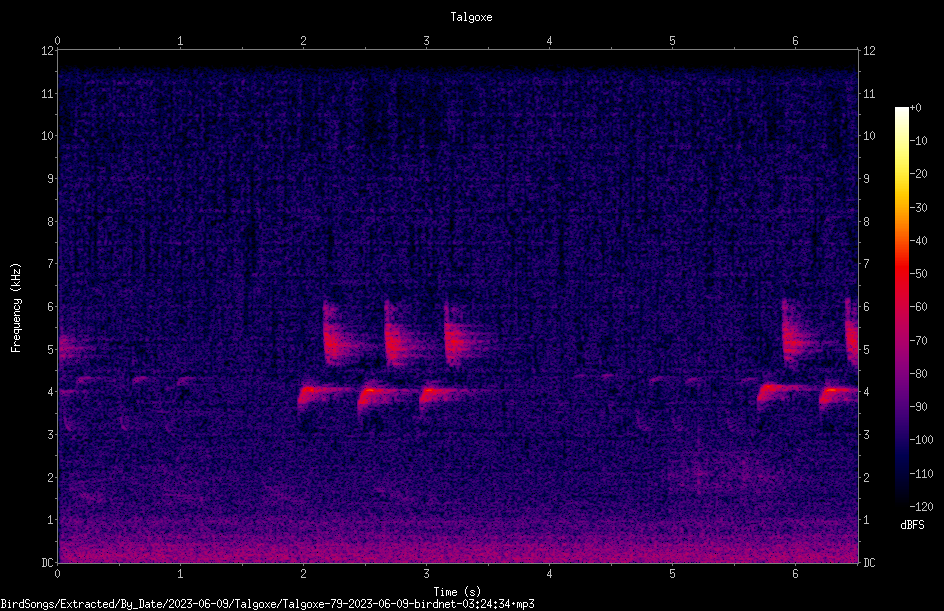Click the "-70" value on the color scale
This screenshot has height=611, width=944.
click(919, 341)
